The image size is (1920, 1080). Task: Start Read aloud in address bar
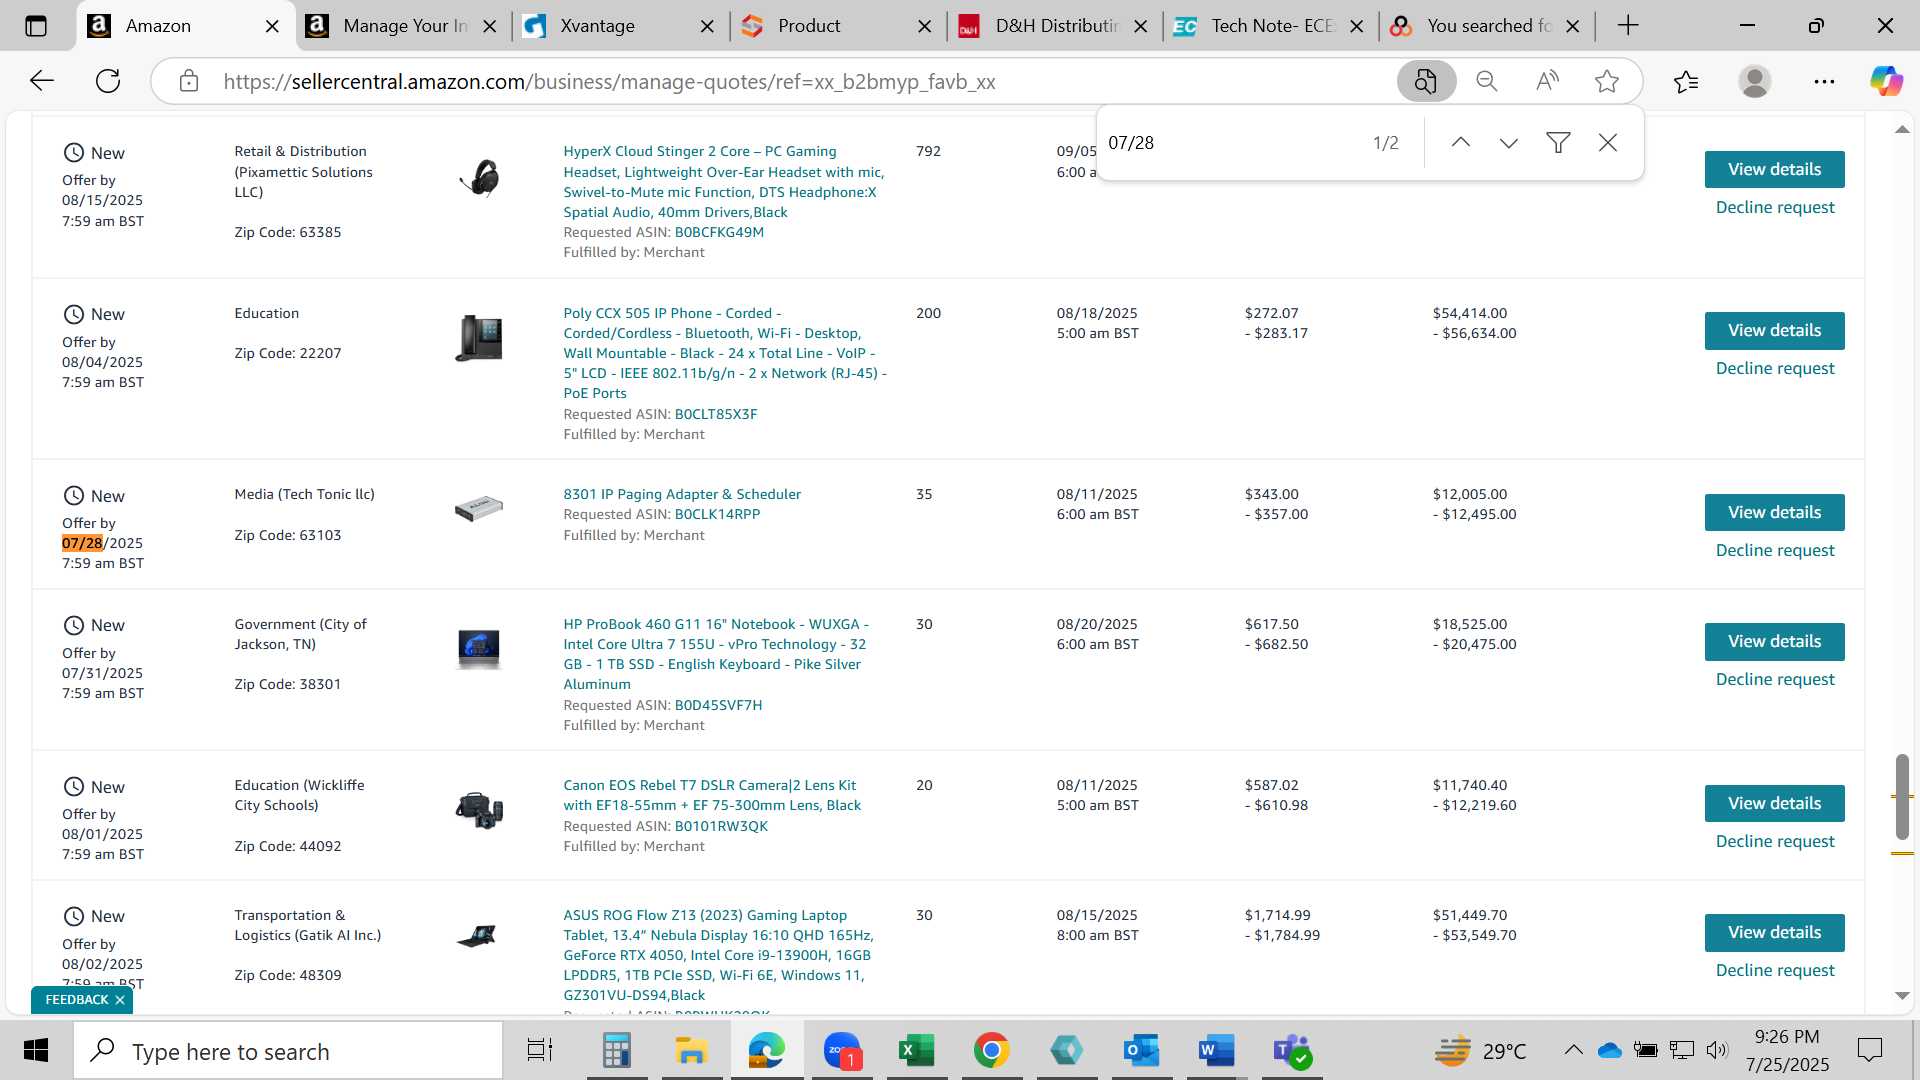pyautogui.click(x=1547, y=81)
